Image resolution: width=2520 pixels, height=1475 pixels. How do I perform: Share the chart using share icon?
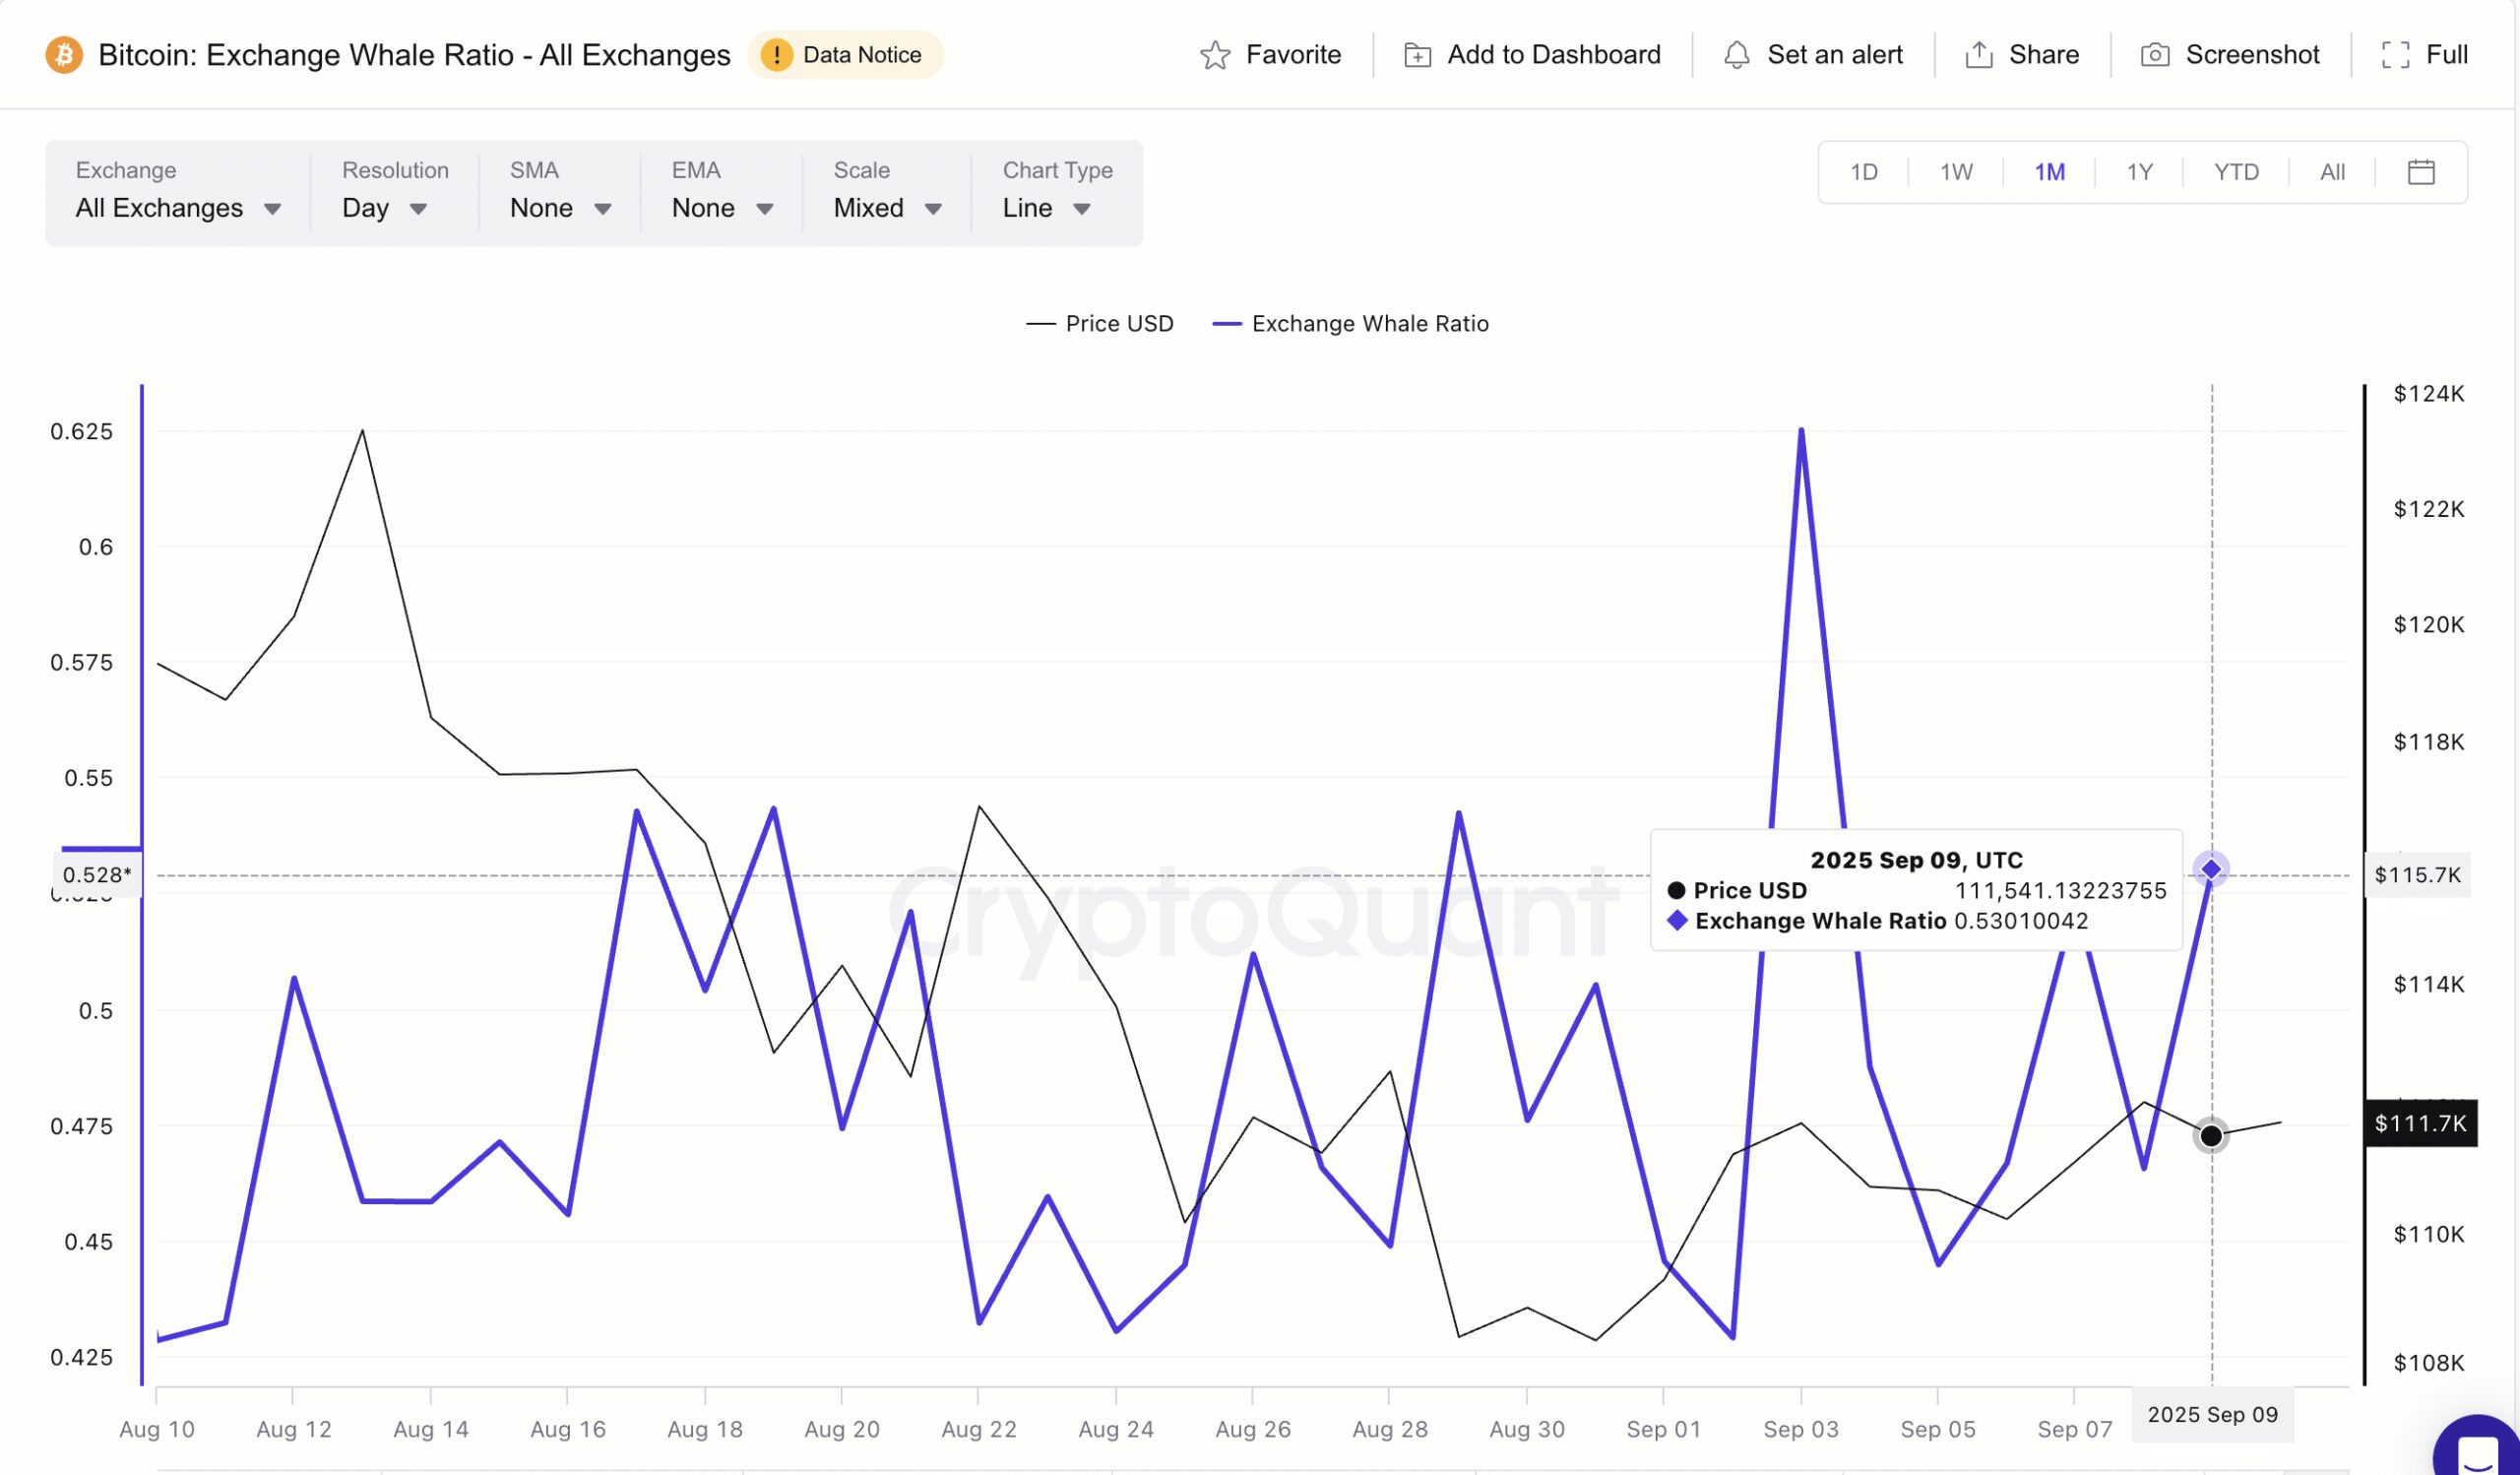pos(1980,55)
